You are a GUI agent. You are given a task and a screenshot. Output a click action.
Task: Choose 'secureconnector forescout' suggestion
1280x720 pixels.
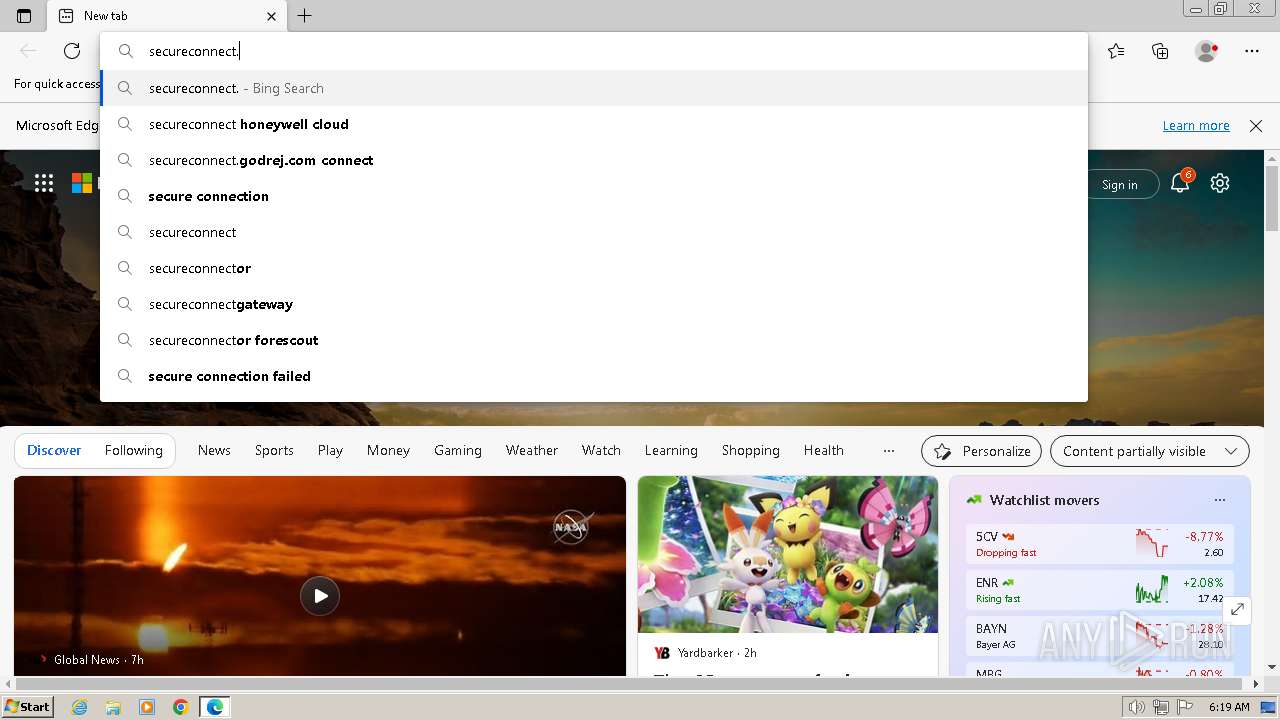point(594,340)
